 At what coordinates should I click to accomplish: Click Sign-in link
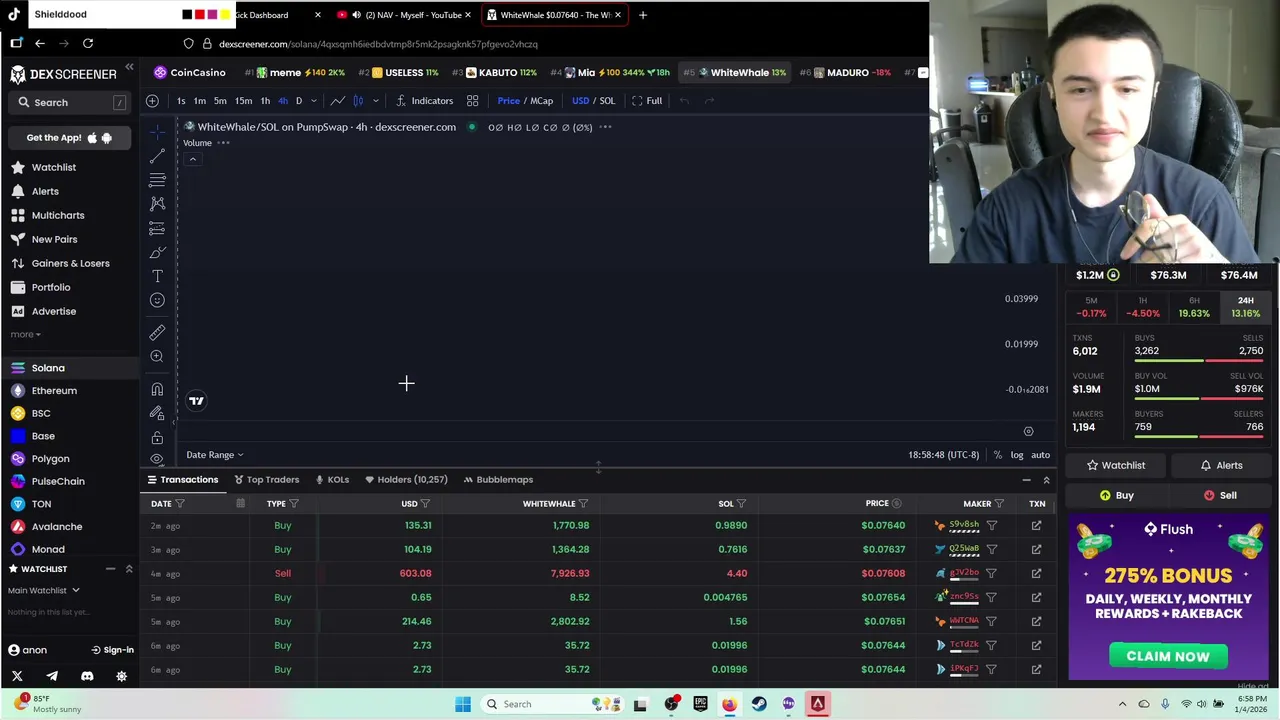tap(112, 650)
